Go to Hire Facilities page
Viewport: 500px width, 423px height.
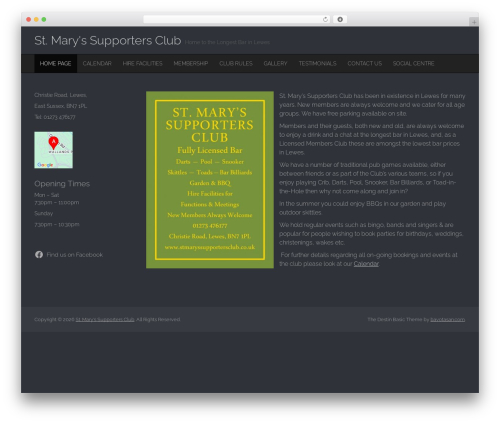point(142,63)
